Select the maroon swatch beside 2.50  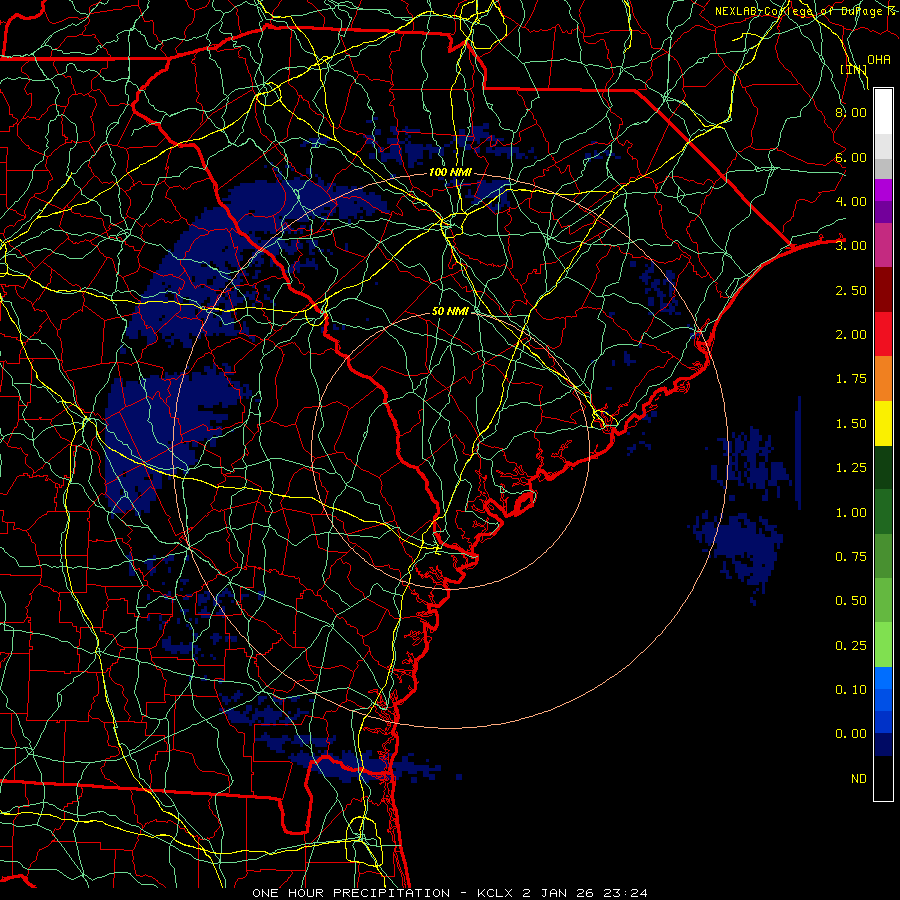click(883, 290)
